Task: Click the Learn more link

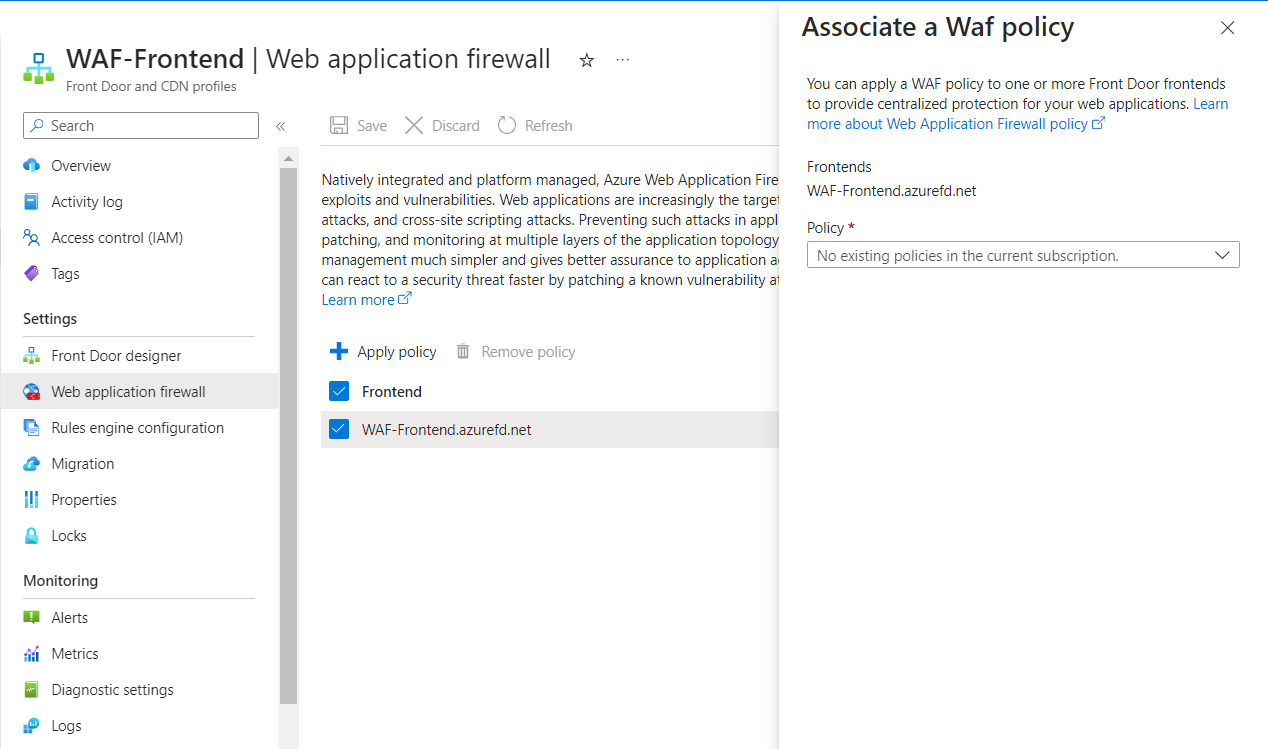Action: click(x=360, y=299)
